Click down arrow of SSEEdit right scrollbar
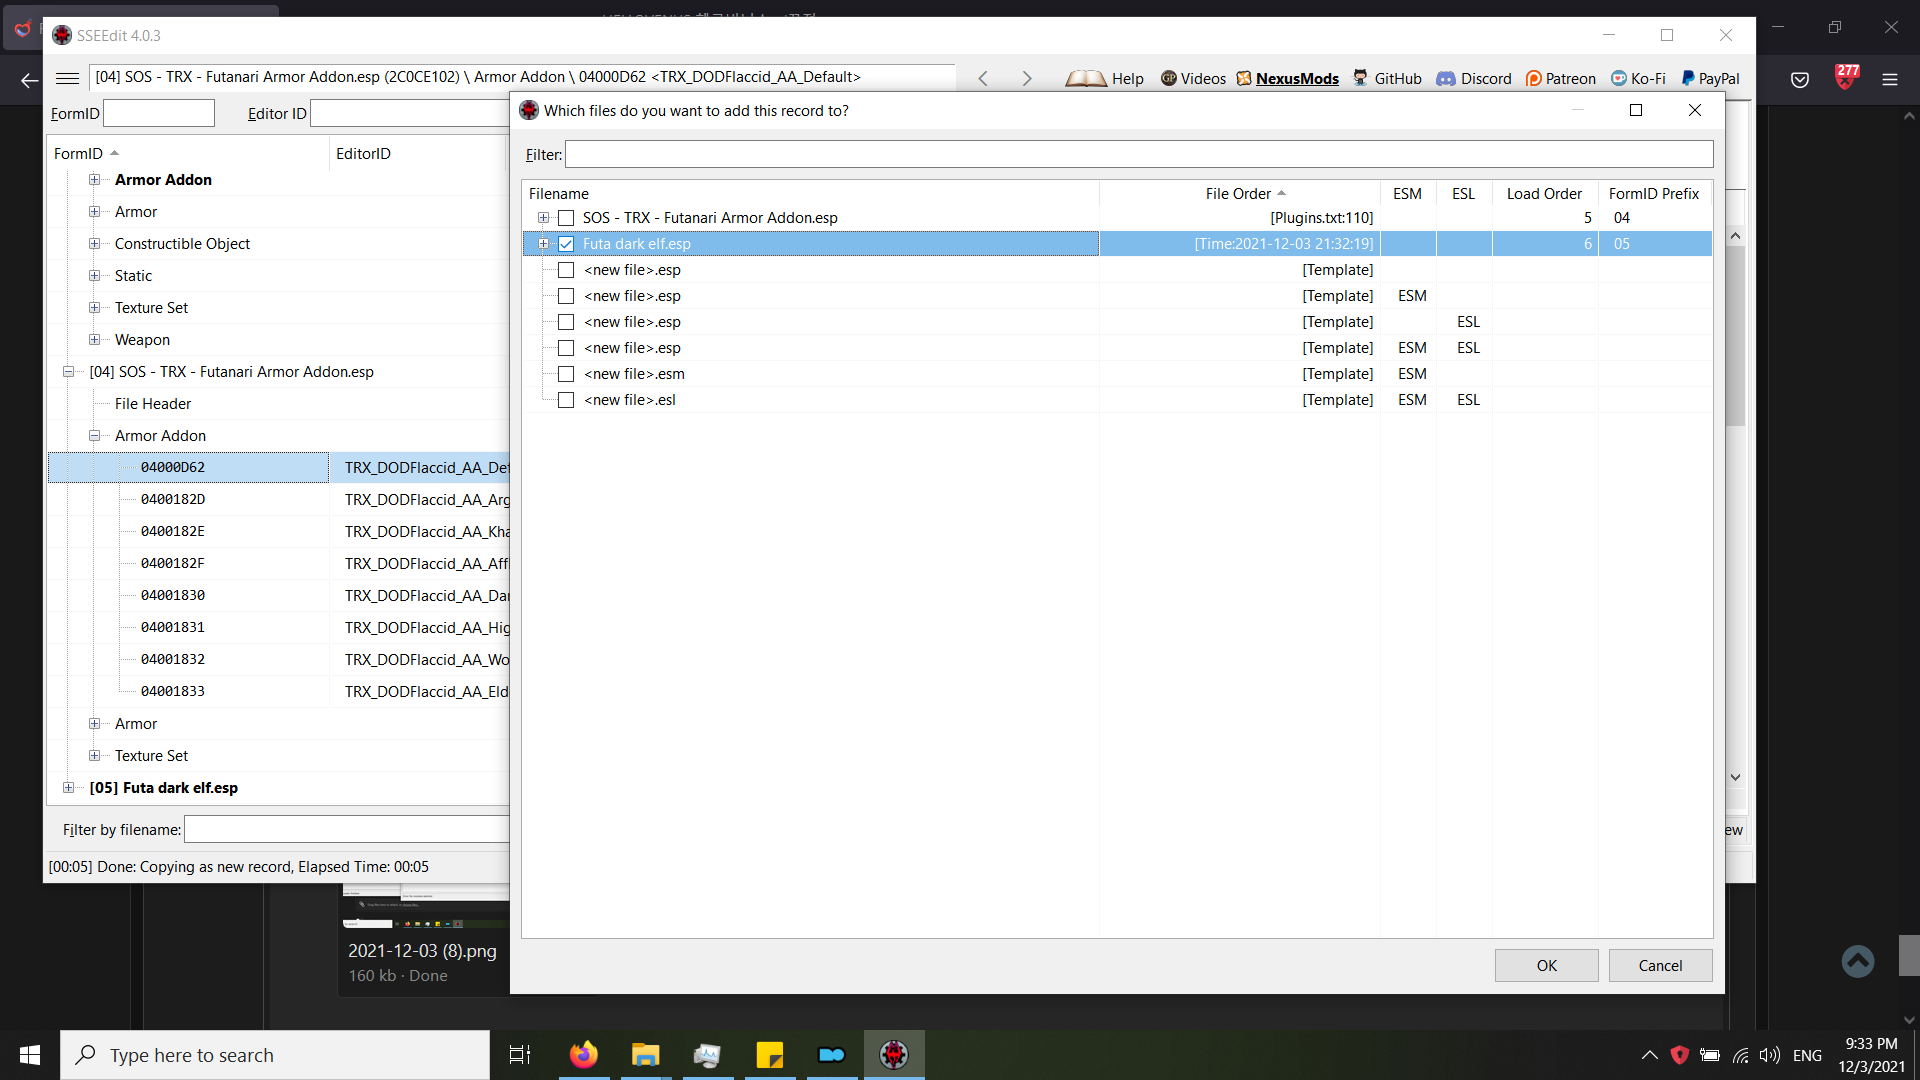Viewport: 1920px width, 1080px height. (x=1736, y=777)
